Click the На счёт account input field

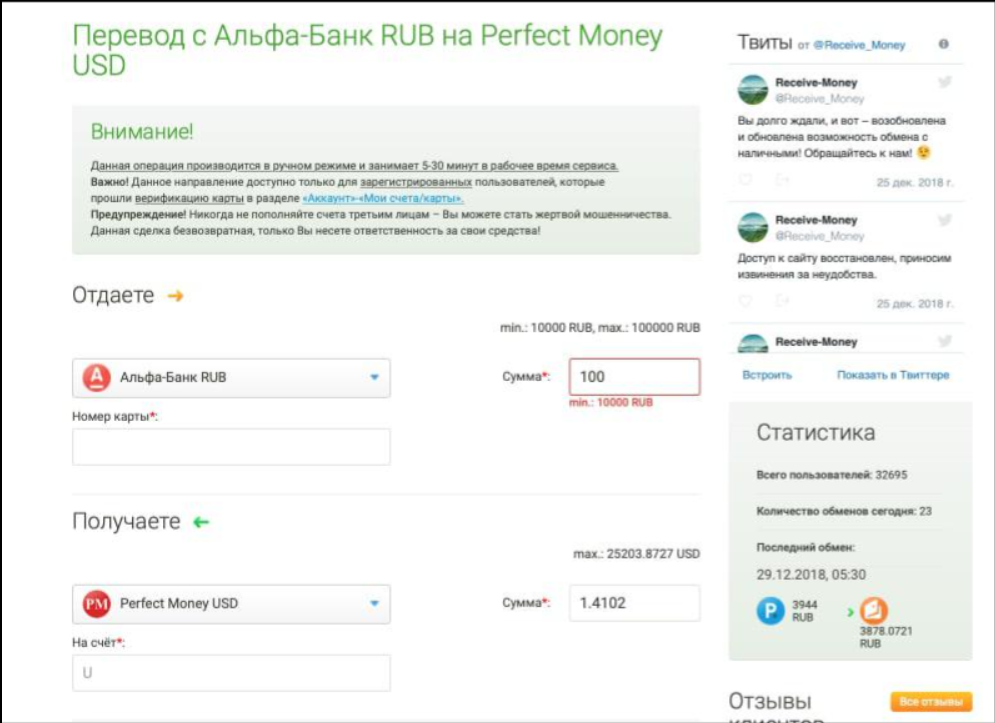(231, 673)
